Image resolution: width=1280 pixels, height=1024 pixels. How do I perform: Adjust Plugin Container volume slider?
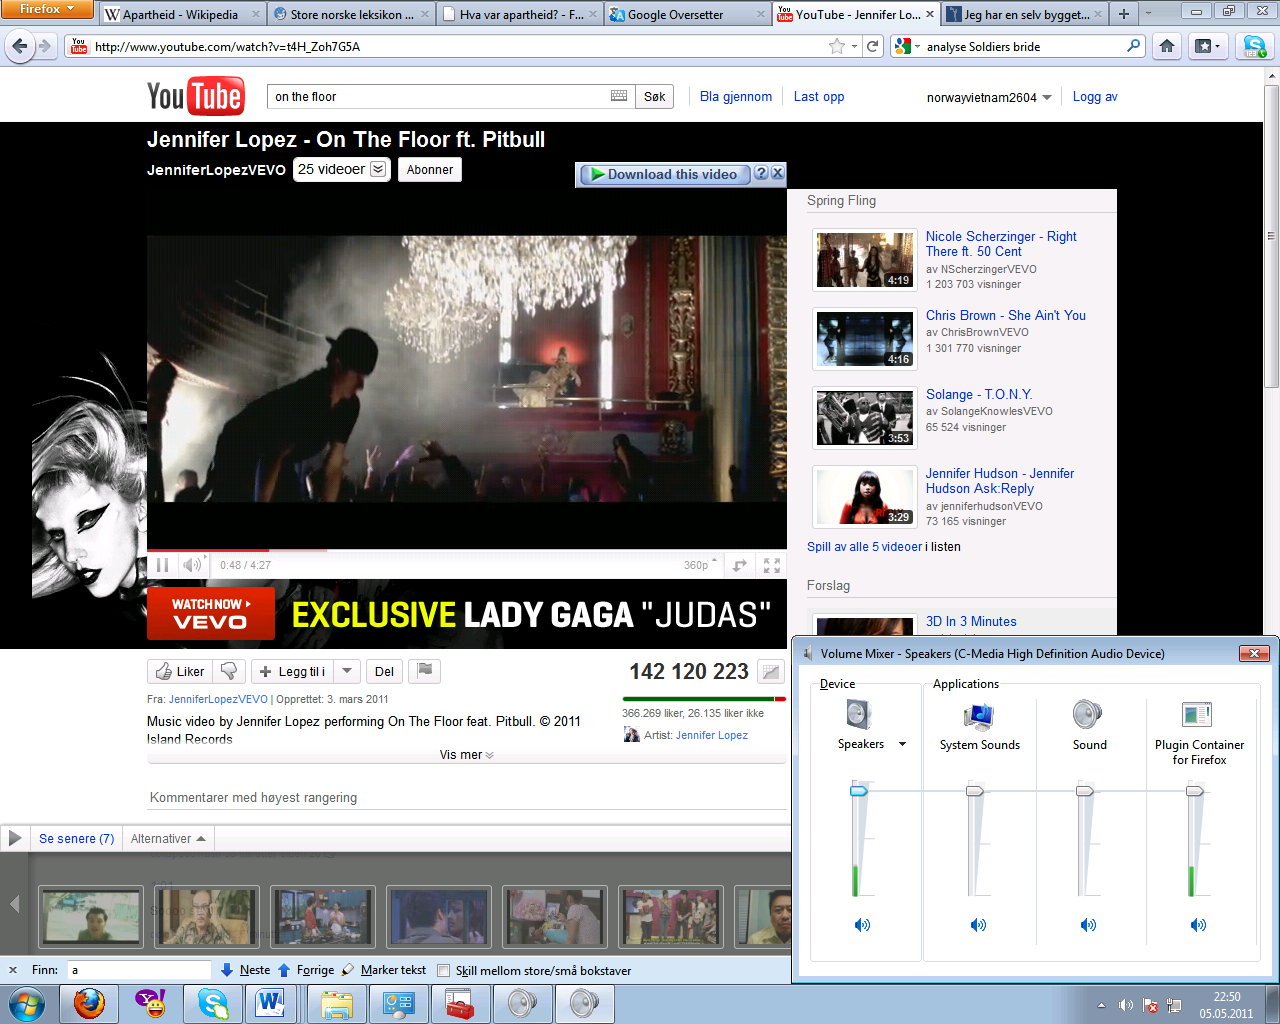tap(1195, 791)
